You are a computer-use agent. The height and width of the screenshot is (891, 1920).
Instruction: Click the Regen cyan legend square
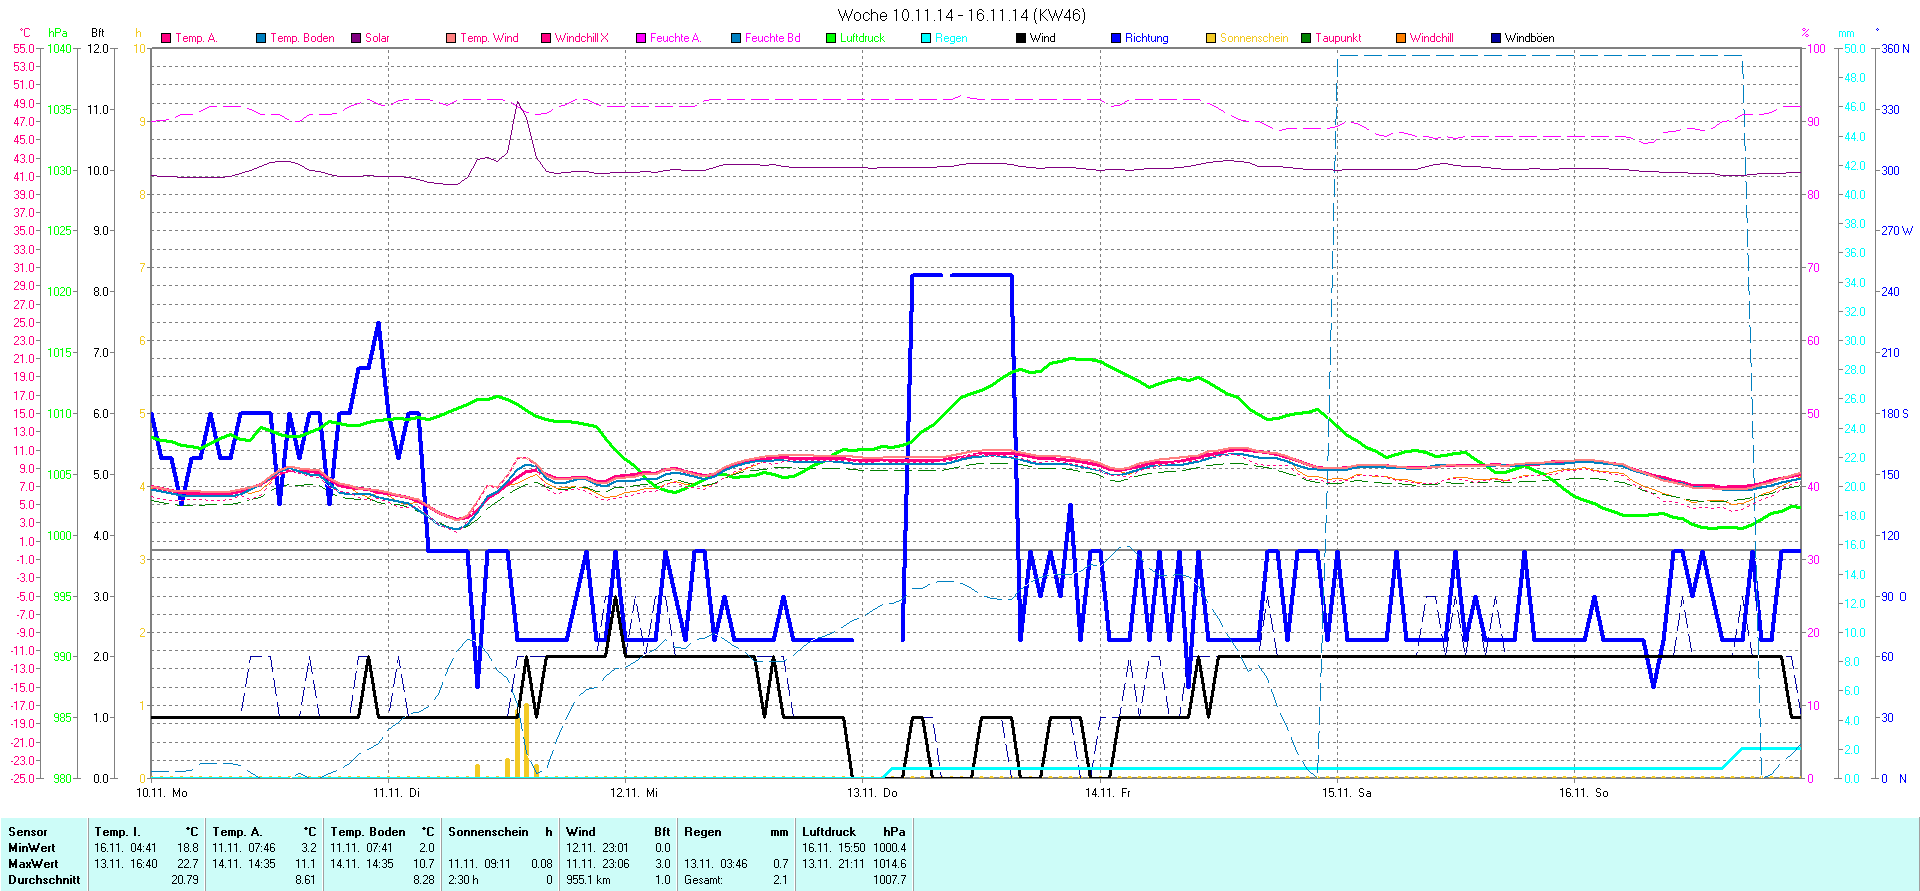coord(926,38)
